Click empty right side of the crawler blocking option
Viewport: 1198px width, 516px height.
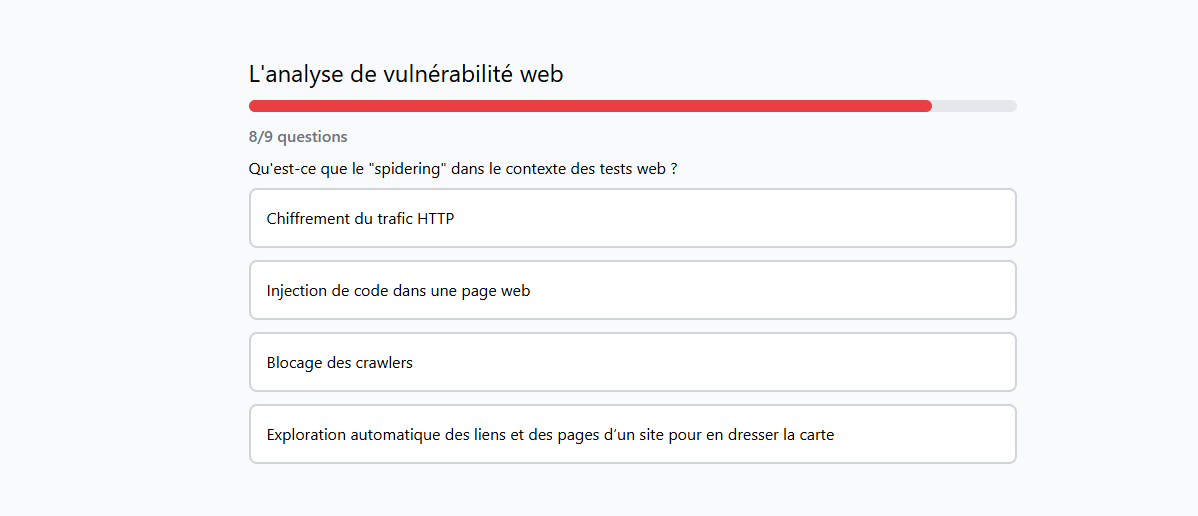tap(850, 362)
